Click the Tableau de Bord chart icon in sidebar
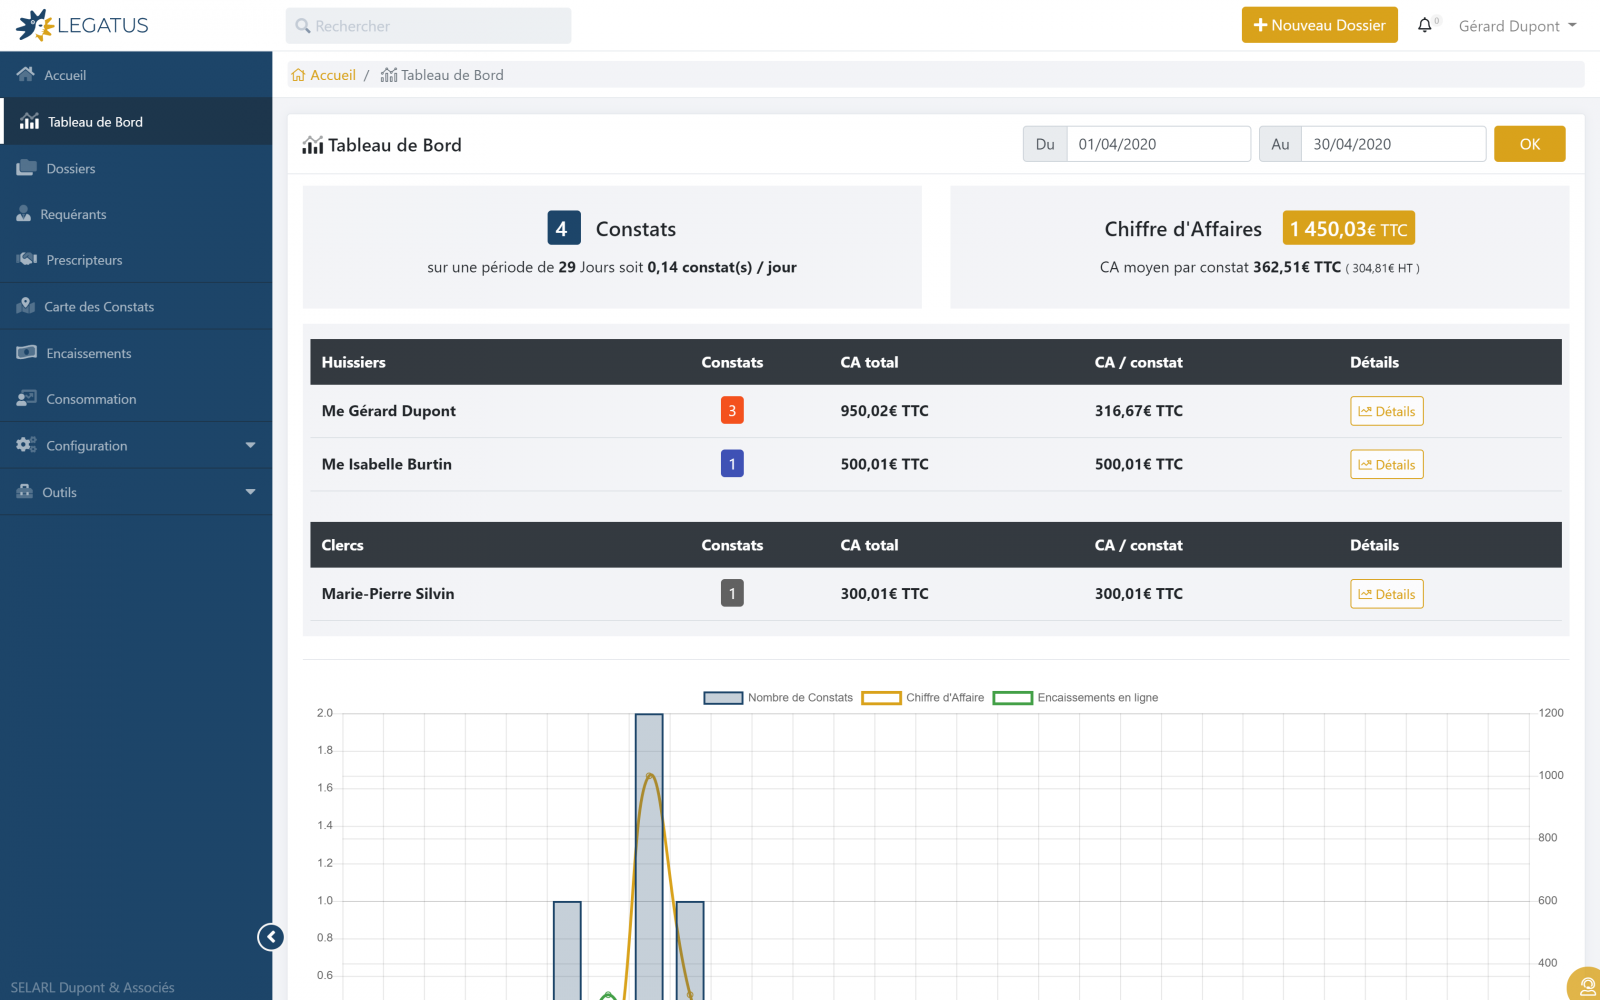This screenshot has height=1000, width=1600. [x=30, y=121]
